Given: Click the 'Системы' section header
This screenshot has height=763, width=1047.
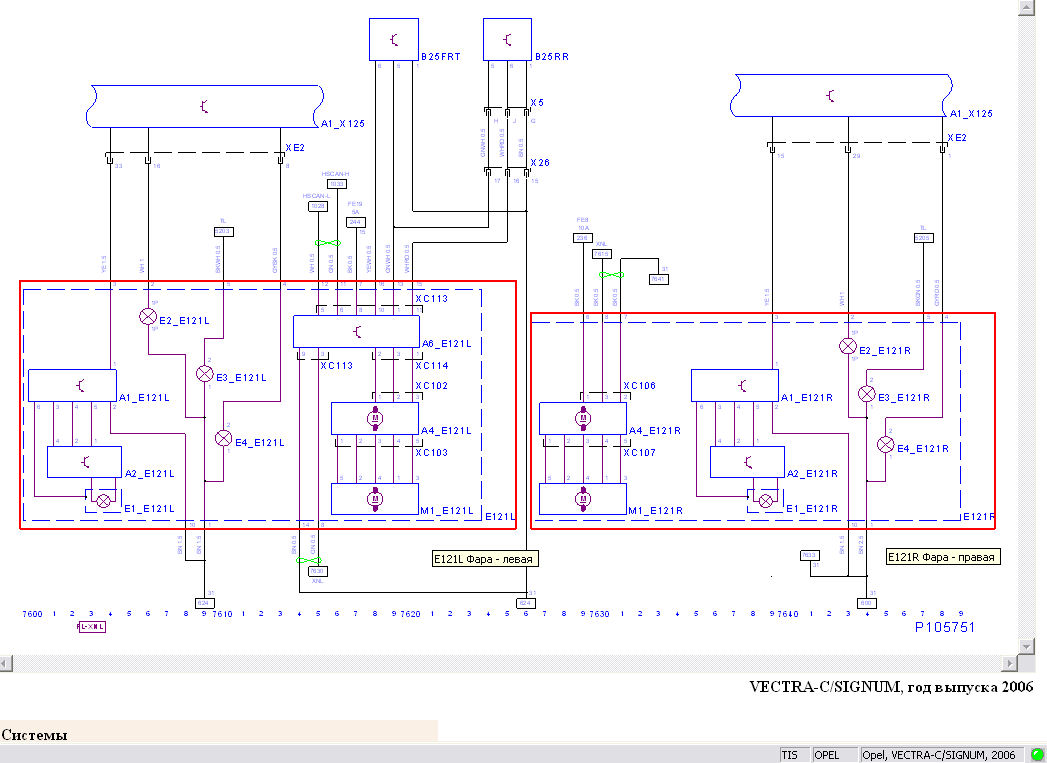Looking at the screenshot, I should pyautogui.click(x=35, y=736).
